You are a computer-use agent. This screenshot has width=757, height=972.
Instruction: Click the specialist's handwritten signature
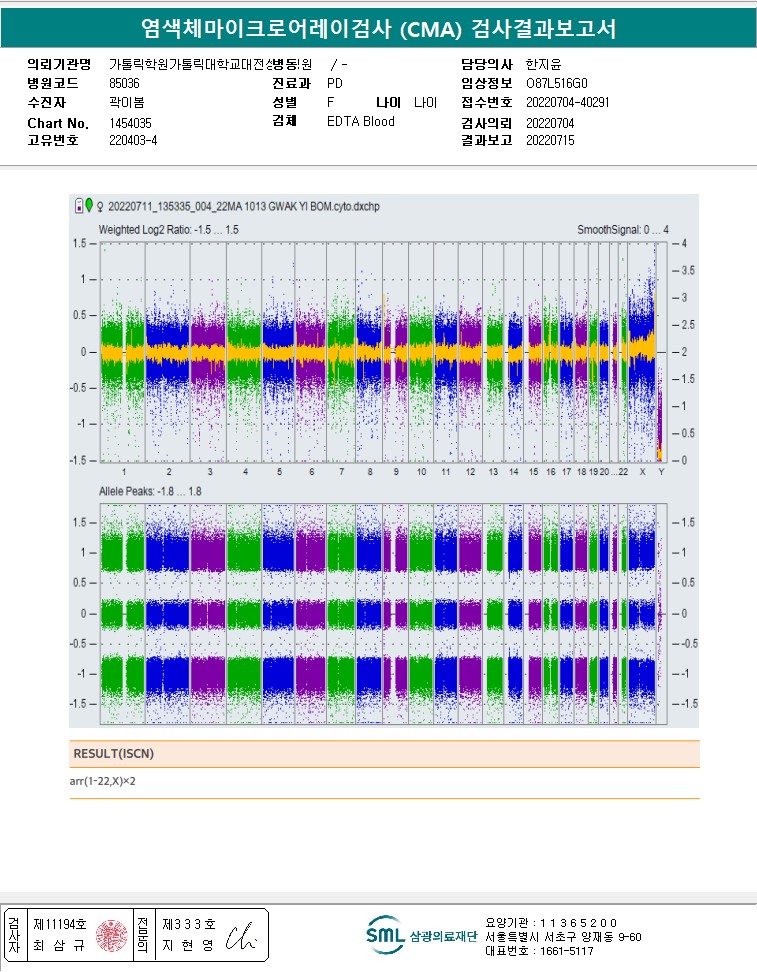coord(241,935)
